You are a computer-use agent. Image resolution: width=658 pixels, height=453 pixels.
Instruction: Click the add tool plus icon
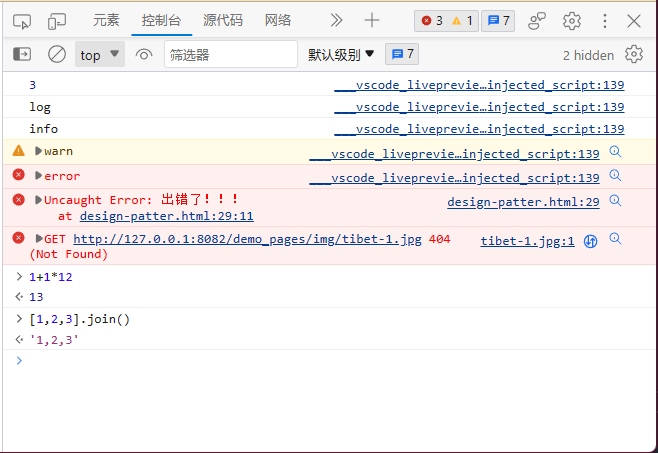tap(372, 20)
